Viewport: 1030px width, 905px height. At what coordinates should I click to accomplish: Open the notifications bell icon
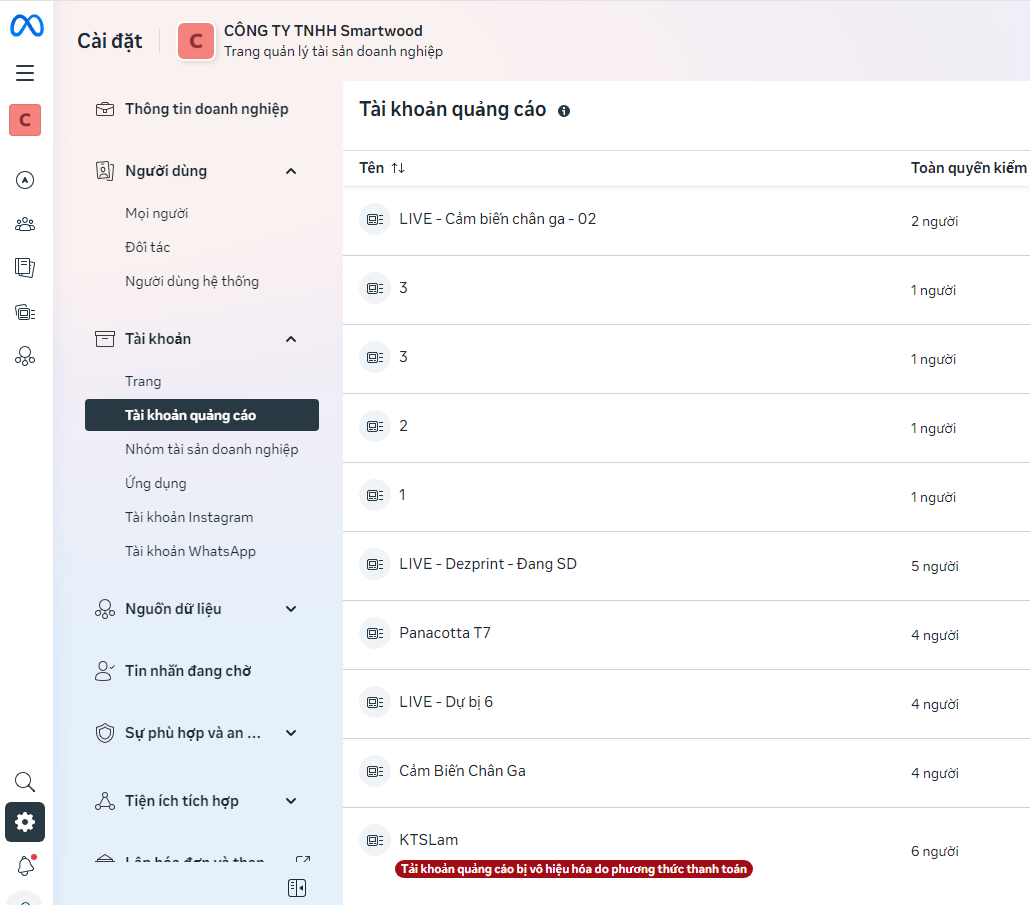25,866
